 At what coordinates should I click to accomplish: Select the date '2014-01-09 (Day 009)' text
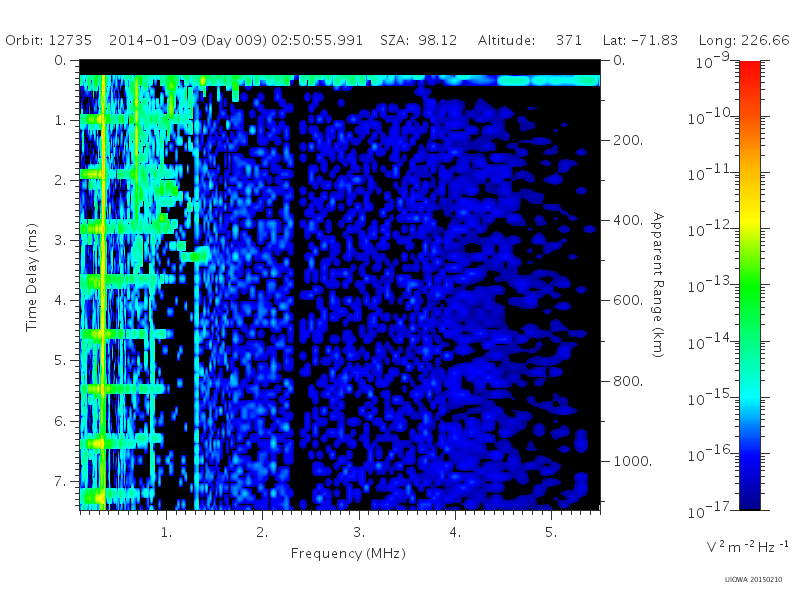pos(188,40)
